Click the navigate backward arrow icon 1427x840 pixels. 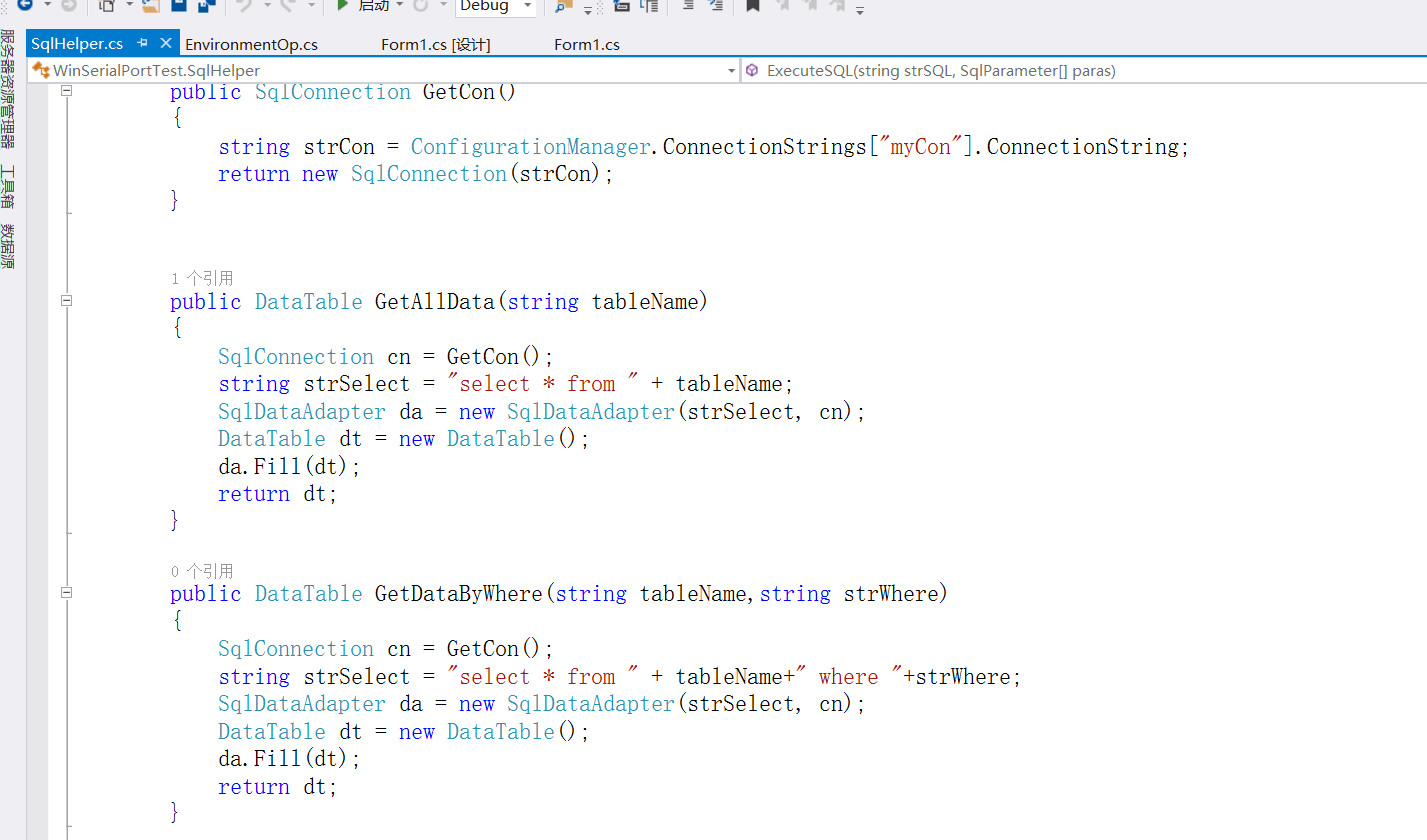[24, 5]
